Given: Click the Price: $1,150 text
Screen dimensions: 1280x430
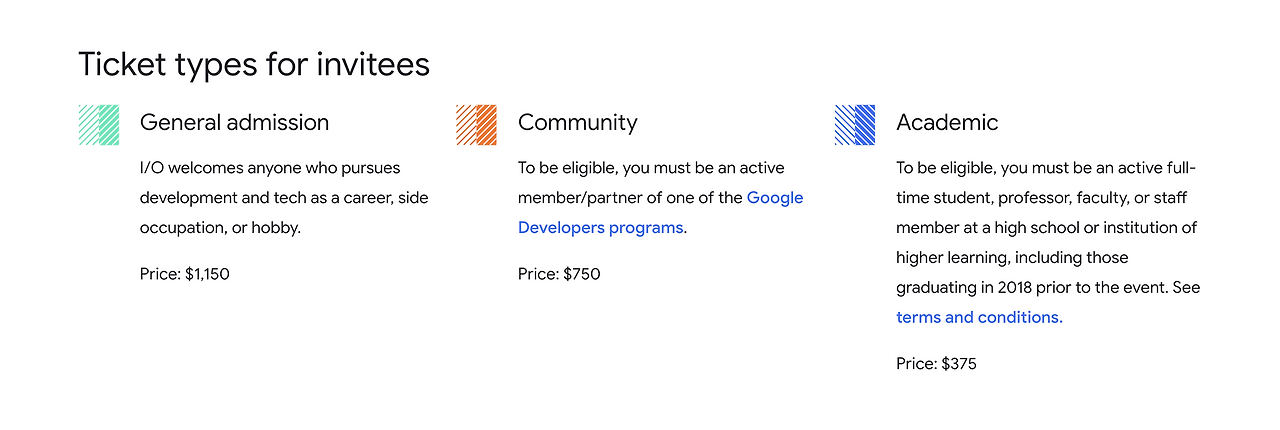Looking at the screenshot, I should 185,274.
